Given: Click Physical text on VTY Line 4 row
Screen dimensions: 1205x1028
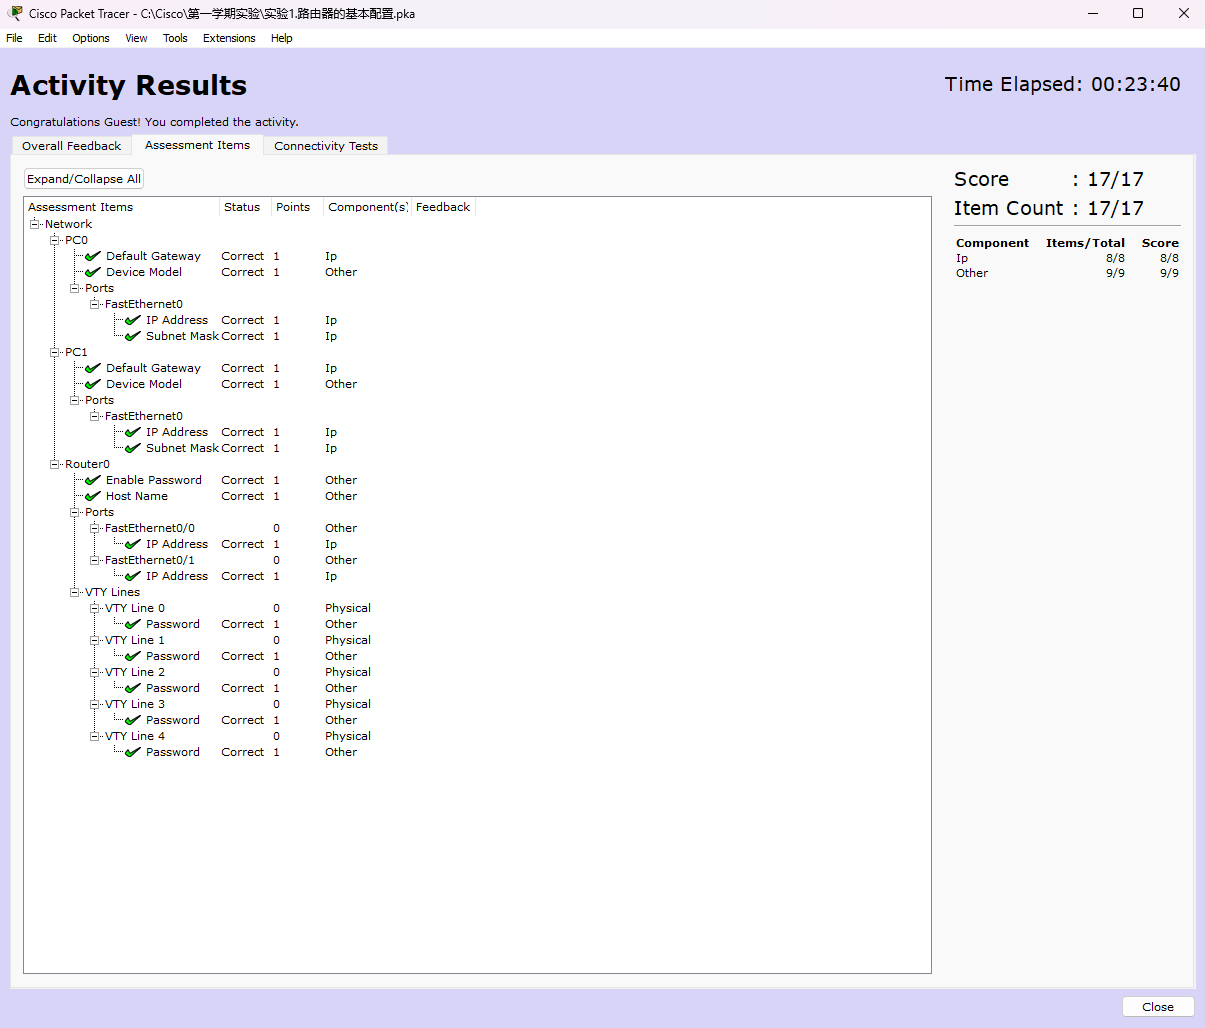Looking at the screenshot, I should (348, 736).
